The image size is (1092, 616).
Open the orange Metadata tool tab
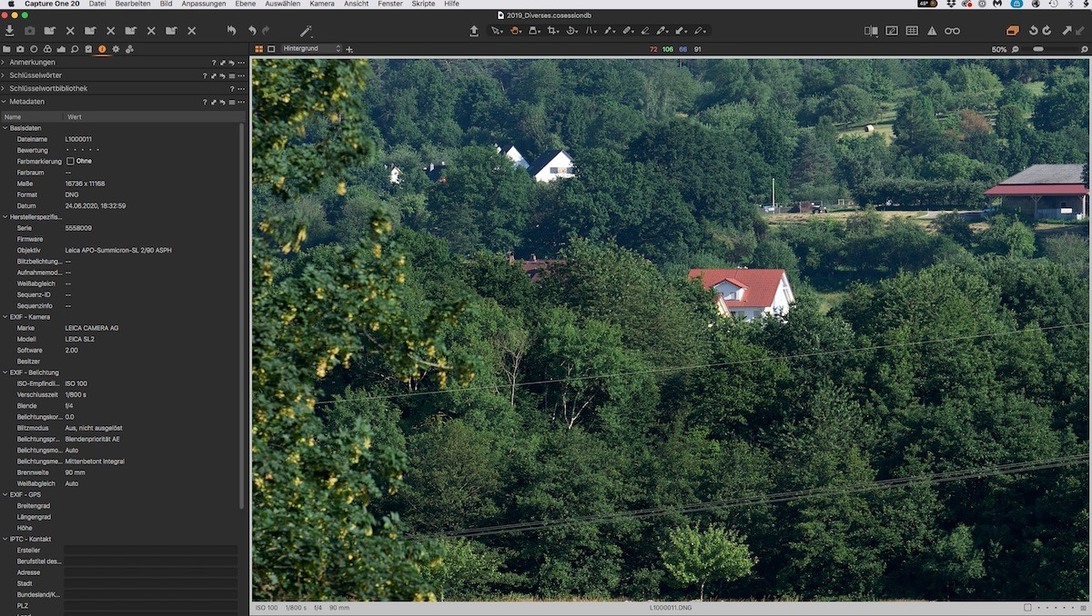[x=102, y=49]
